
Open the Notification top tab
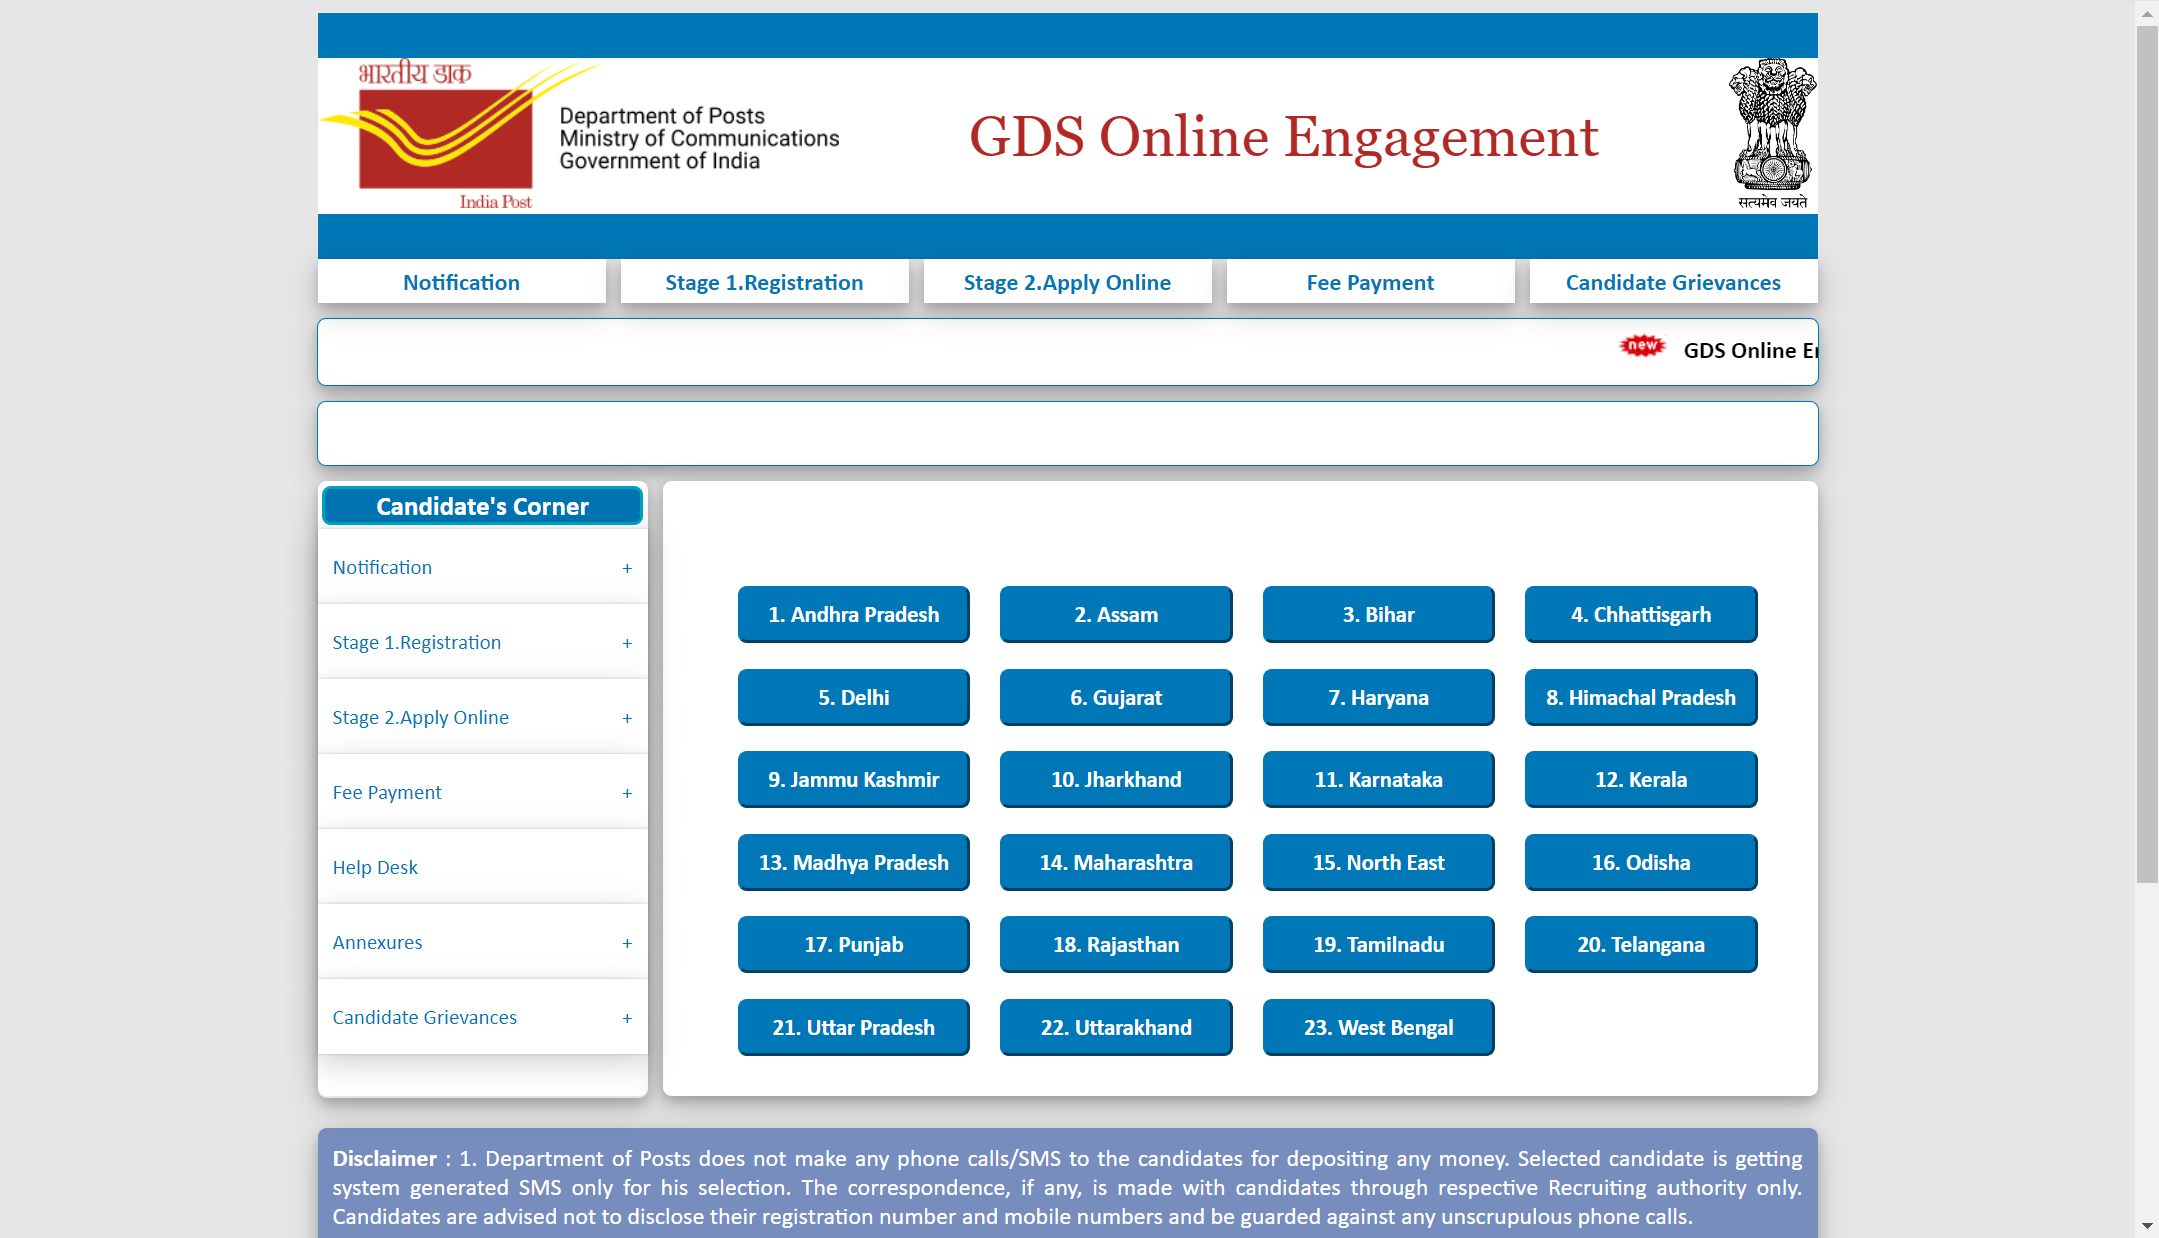pos(461,282)
